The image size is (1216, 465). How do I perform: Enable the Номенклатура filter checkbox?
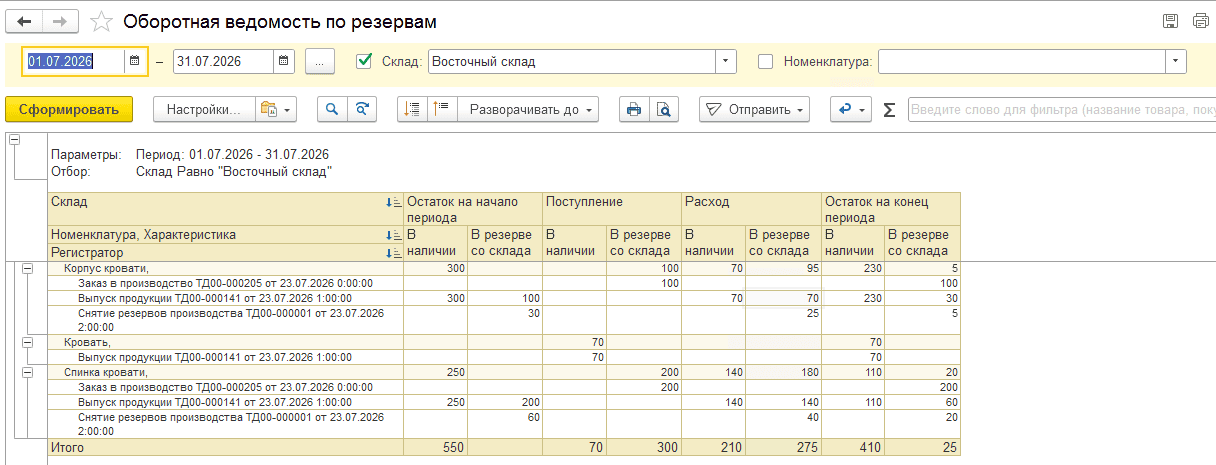[x=766, y=61]
